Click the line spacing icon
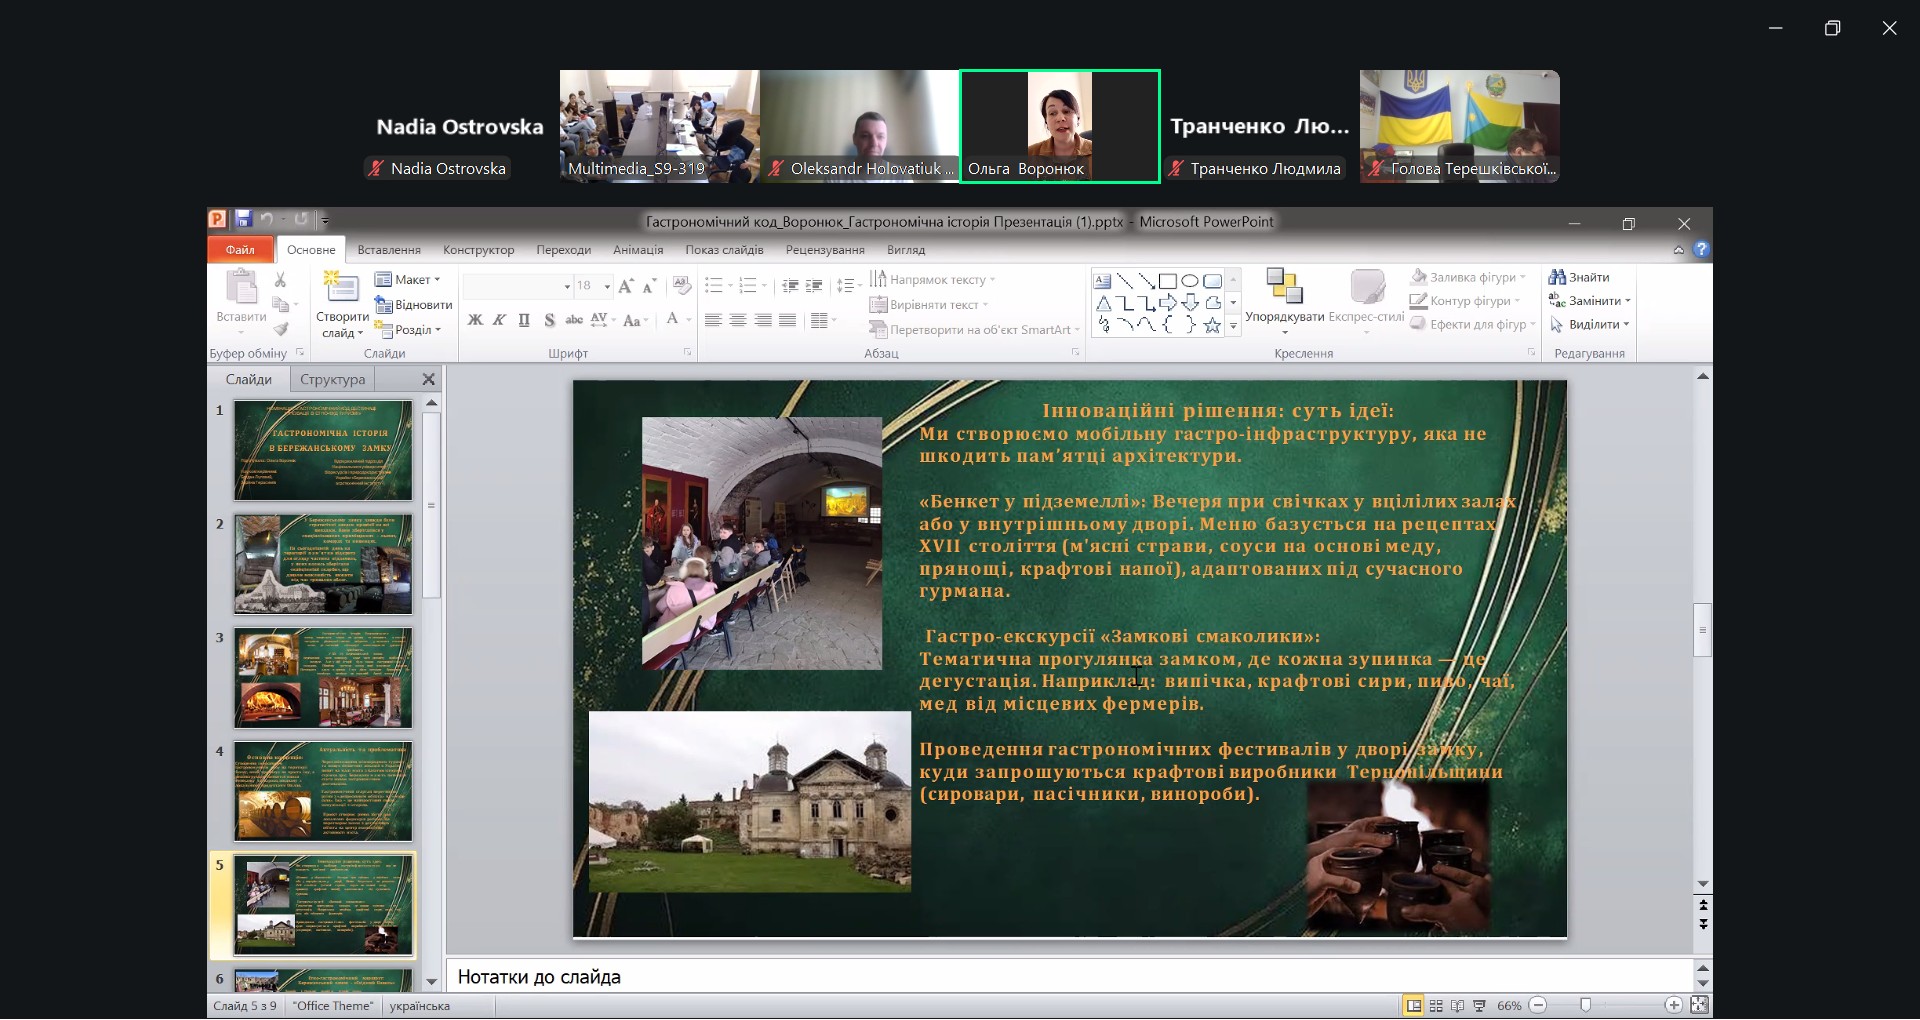 coord(845,286)
